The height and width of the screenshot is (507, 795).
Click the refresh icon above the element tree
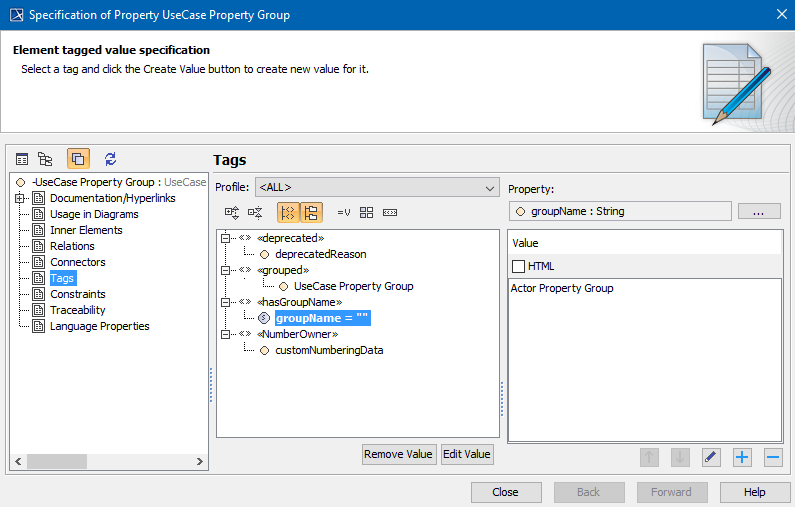pyautogui.click(x=110, y=159)
